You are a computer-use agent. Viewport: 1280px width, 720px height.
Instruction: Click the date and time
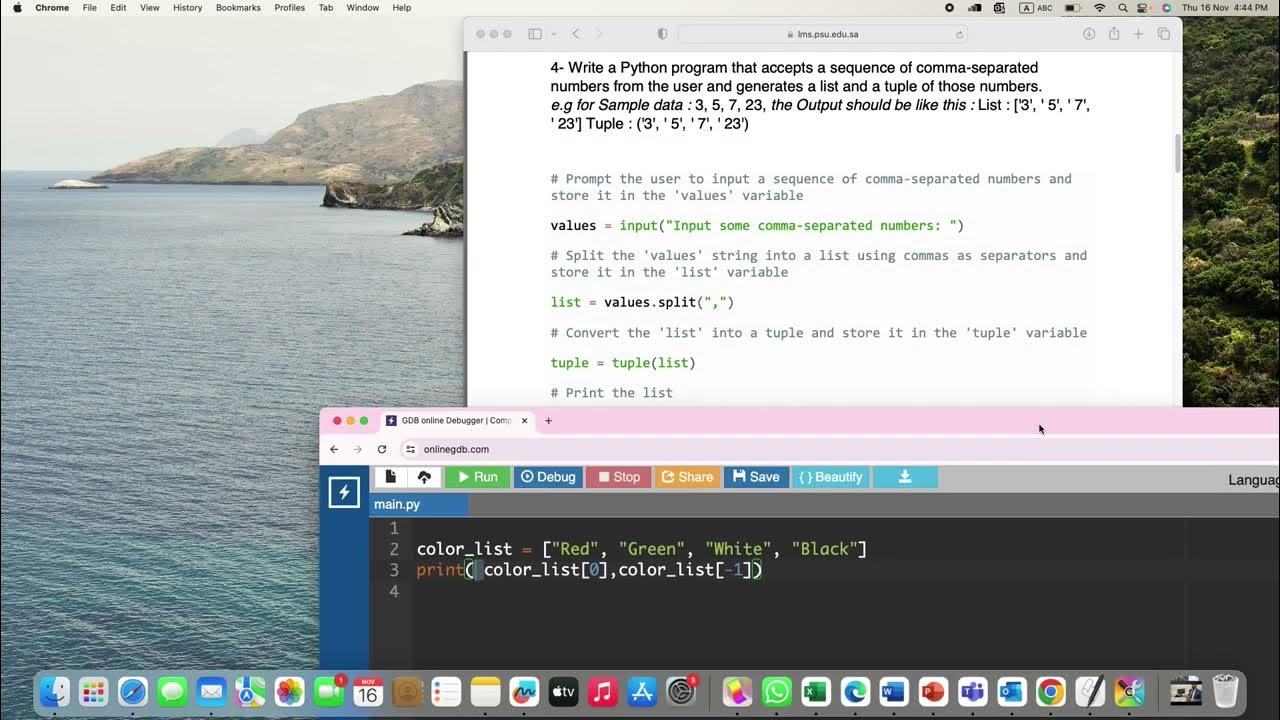point(1226,7)
